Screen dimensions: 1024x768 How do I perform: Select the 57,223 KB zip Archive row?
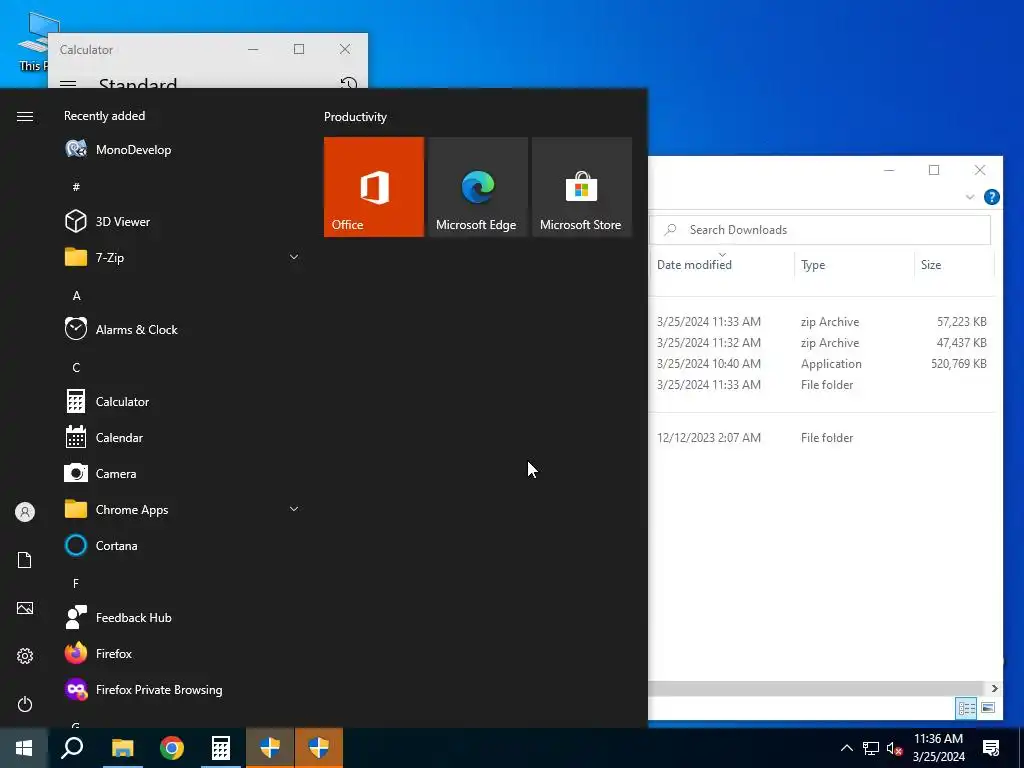822,322
